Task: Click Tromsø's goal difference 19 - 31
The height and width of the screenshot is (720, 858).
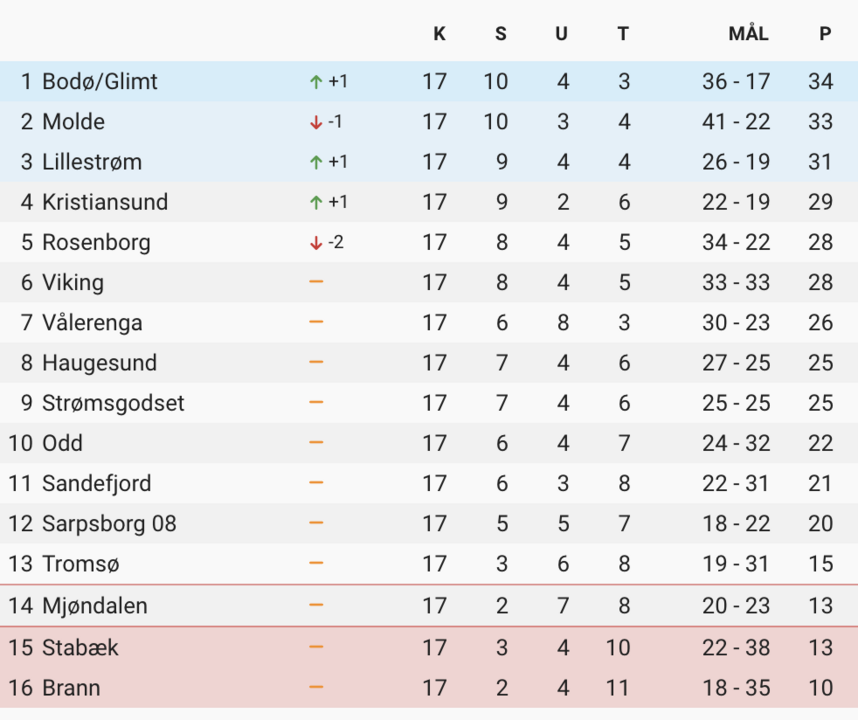Action: click(x=736, y=564)
